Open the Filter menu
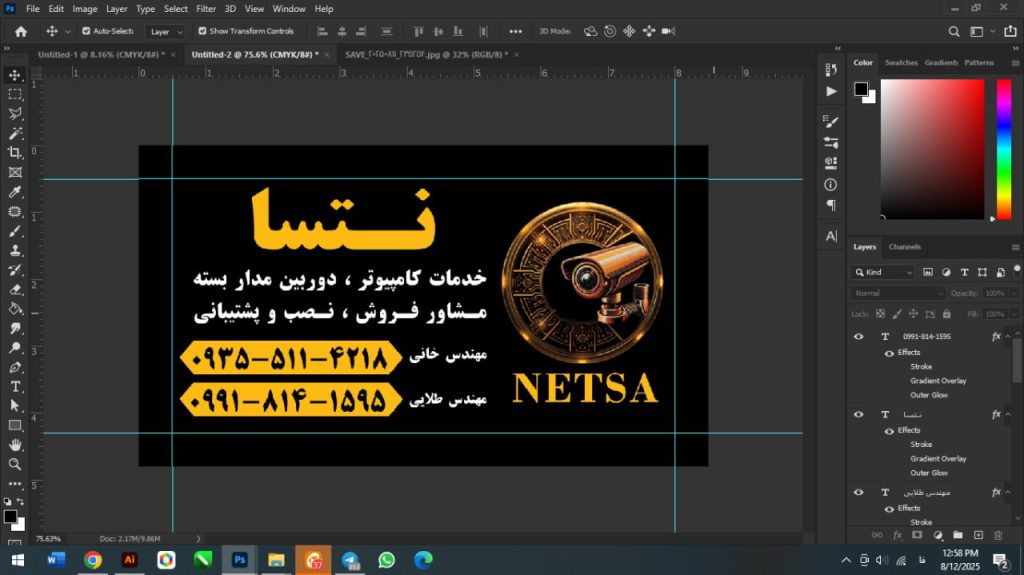Image resolution: width=1024 pixels, height=575 pixels. 206,8
